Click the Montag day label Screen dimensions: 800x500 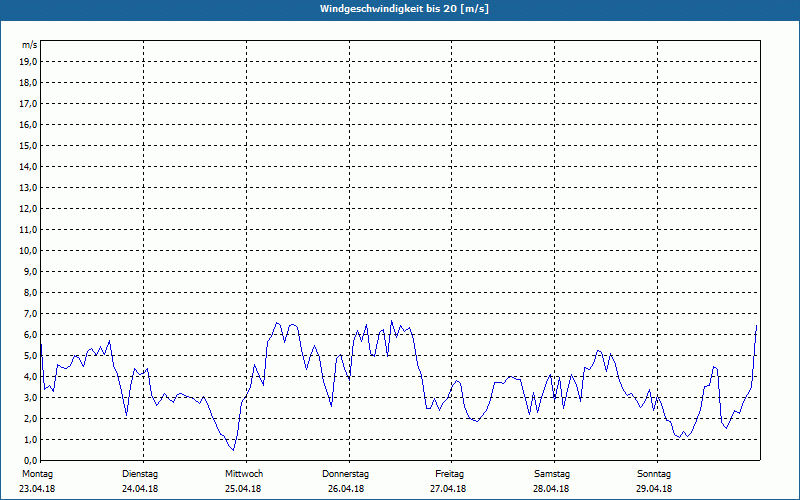(x=37, y=474)
